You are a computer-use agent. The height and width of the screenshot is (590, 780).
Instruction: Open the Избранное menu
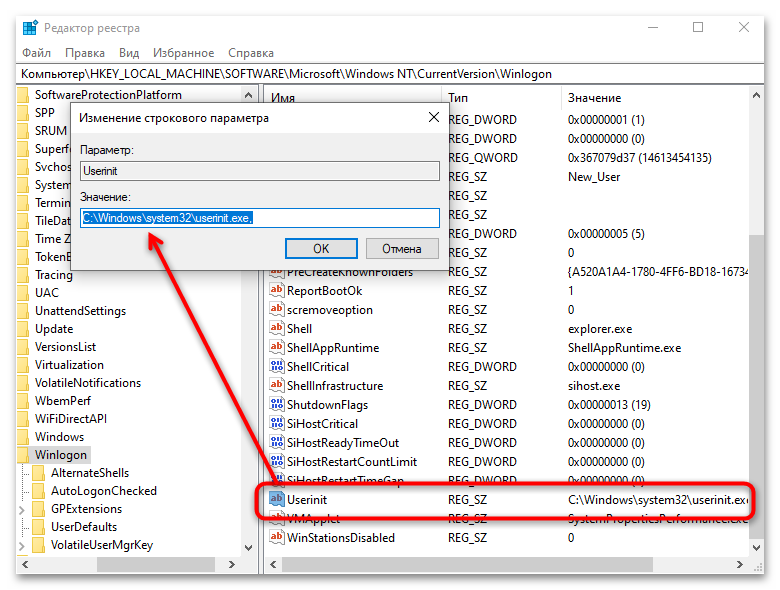(x=183, y=53)
